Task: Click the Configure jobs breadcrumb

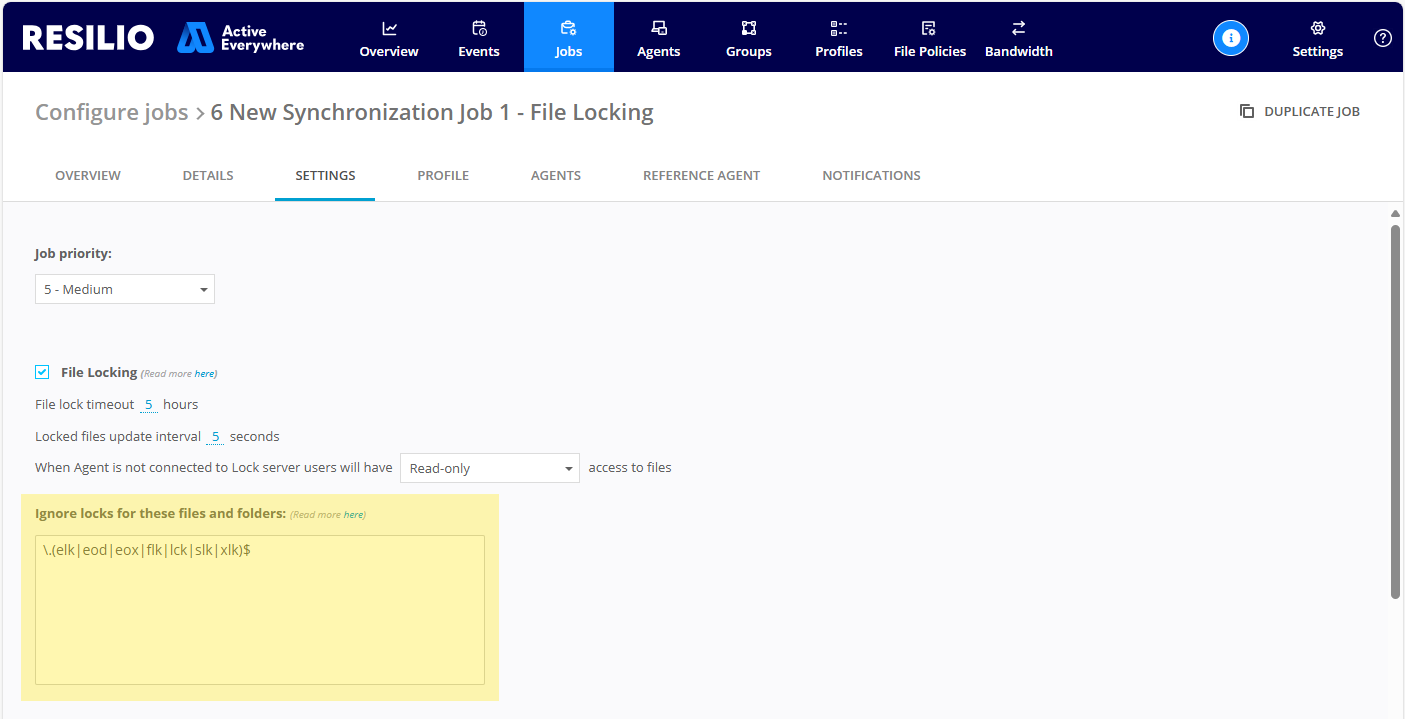Action: tap(111, 112)
